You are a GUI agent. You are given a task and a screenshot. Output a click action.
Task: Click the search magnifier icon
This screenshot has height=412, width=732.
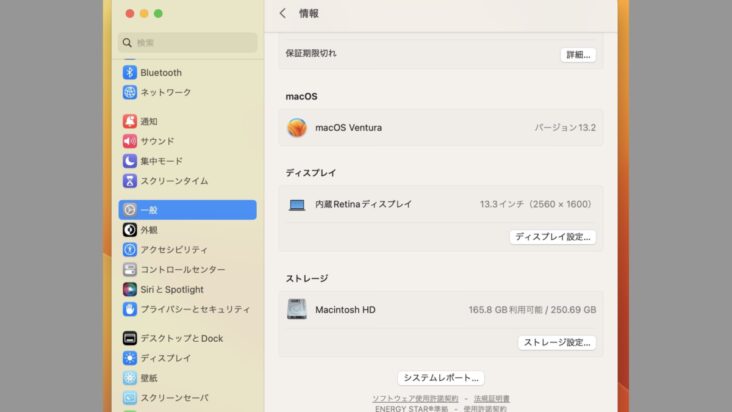(127, 42)
